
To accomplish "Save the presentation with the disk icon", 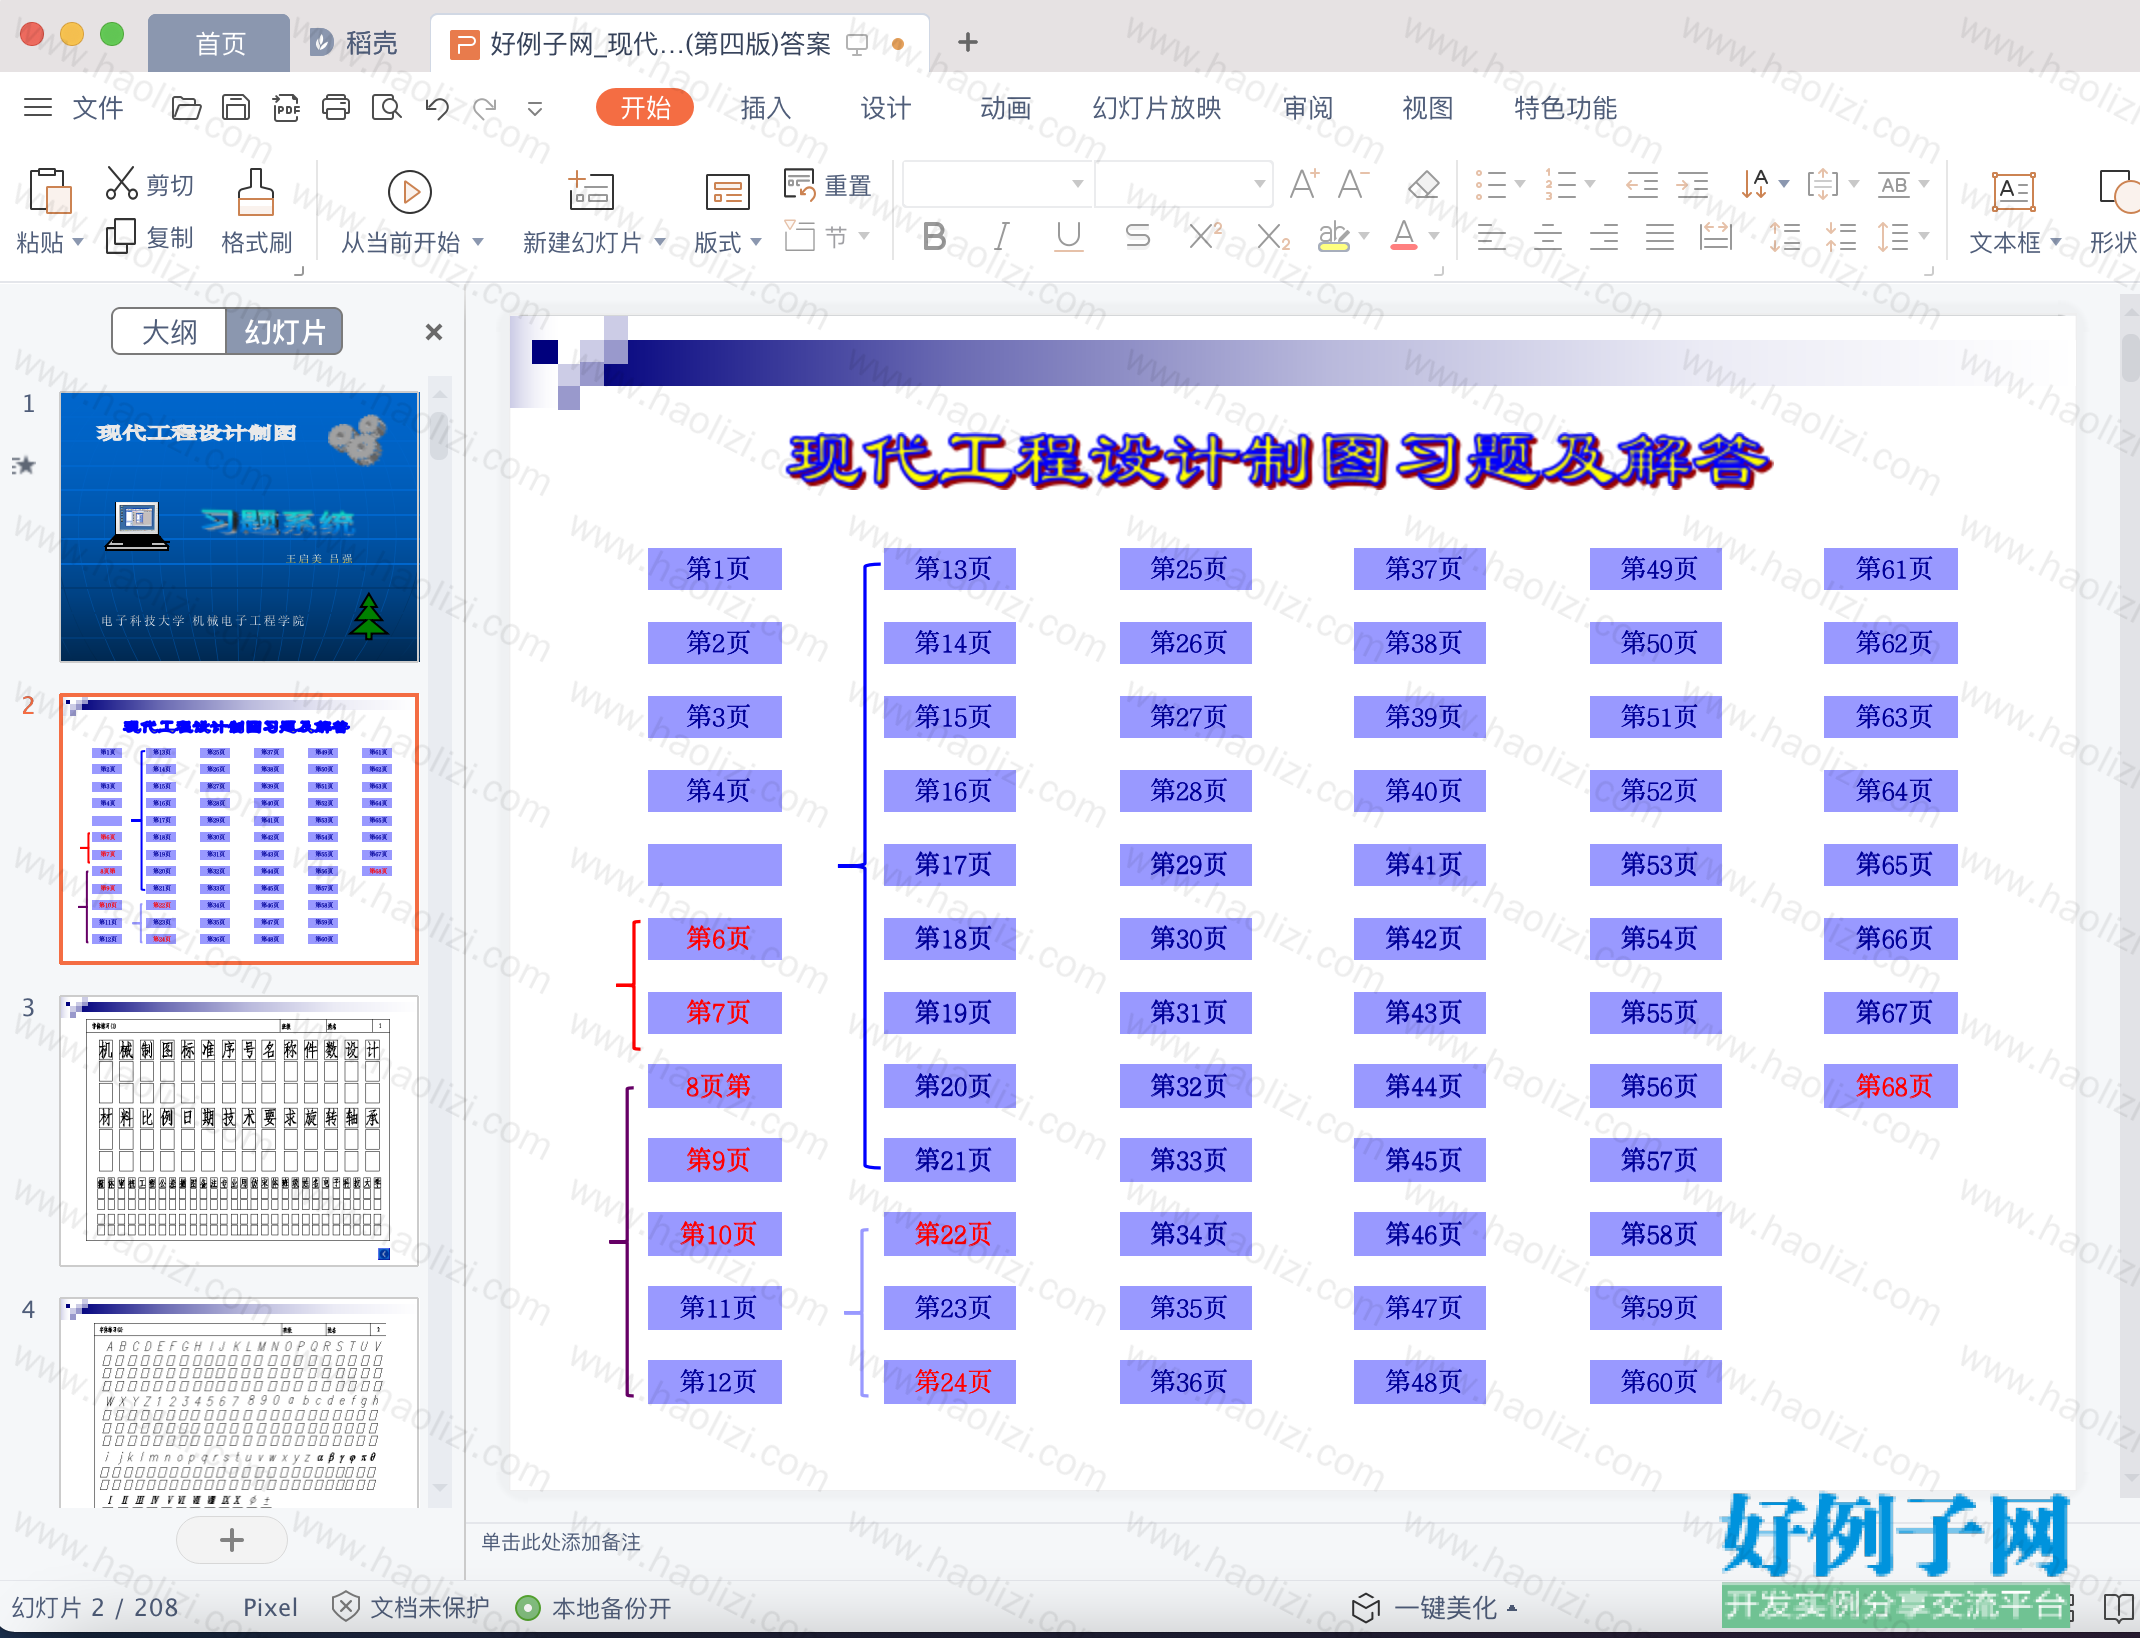I will [236, 108].
